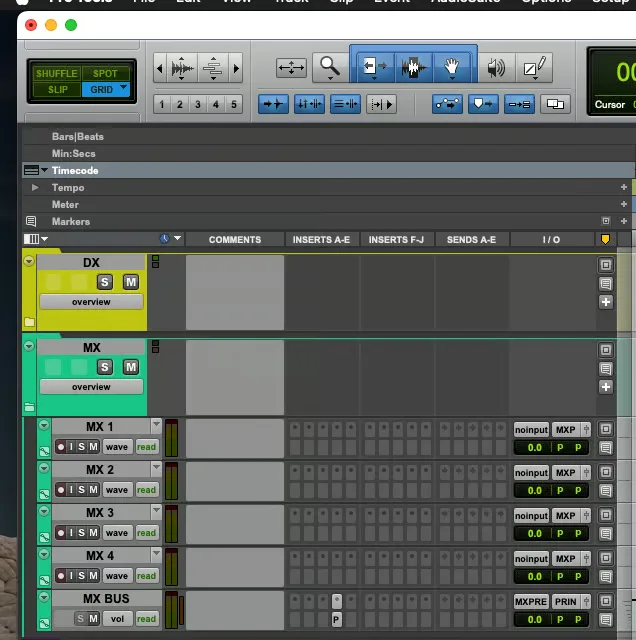Click horizontal zoom out arrow
Viewport: 636px width, 640px height.
click(160, 68)
